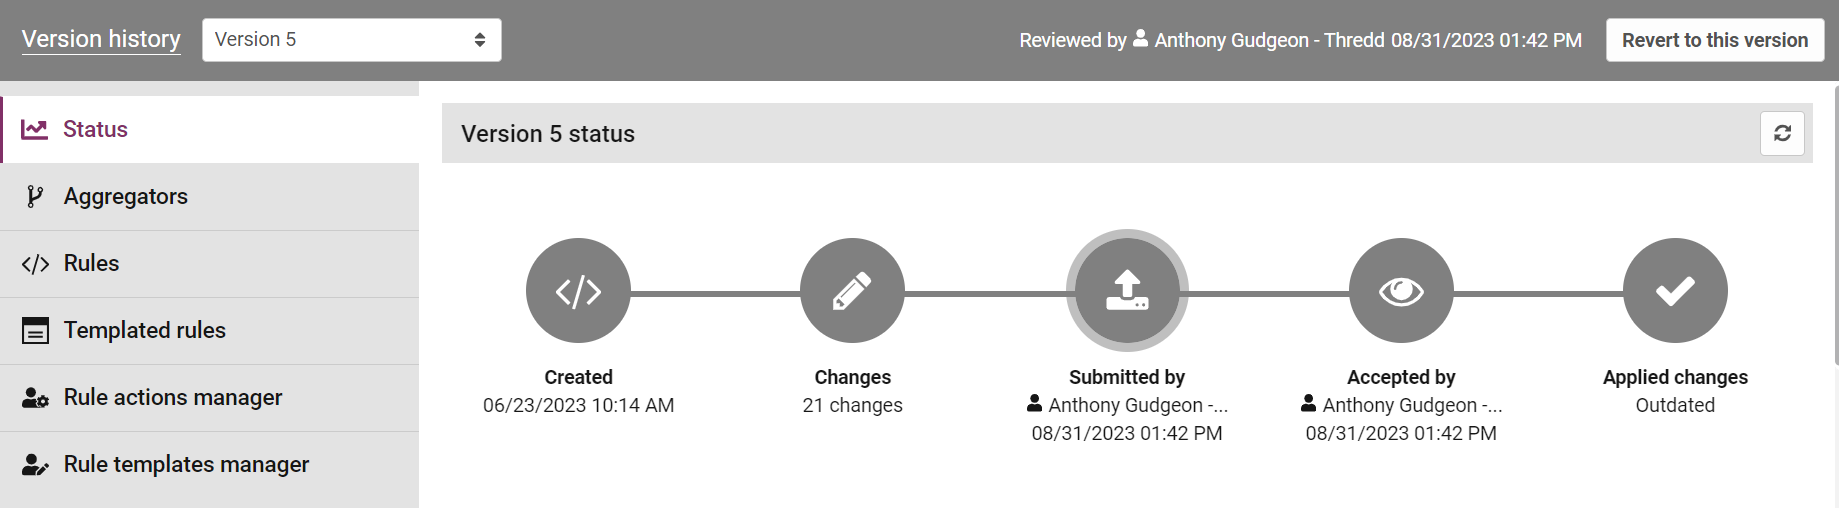Click the Created code-brackets circle icon
1839x508 pixels.
point(578,291)
